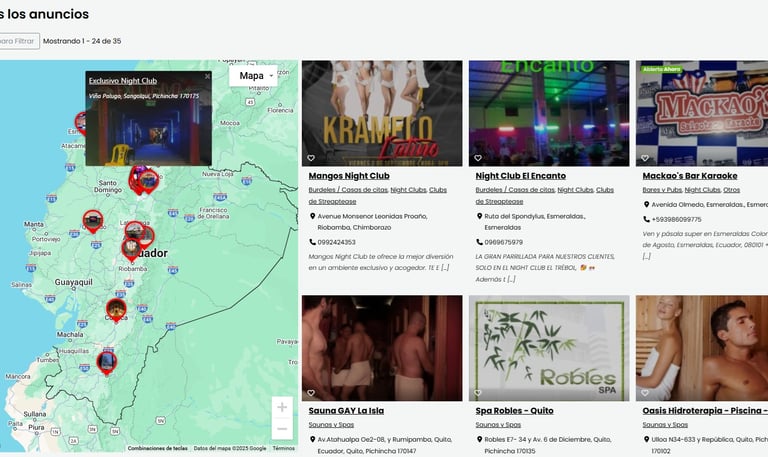Click Saunas y Spas under Sauna GAY La Isla
768x457 pixels.
click(x=331, y=425)
